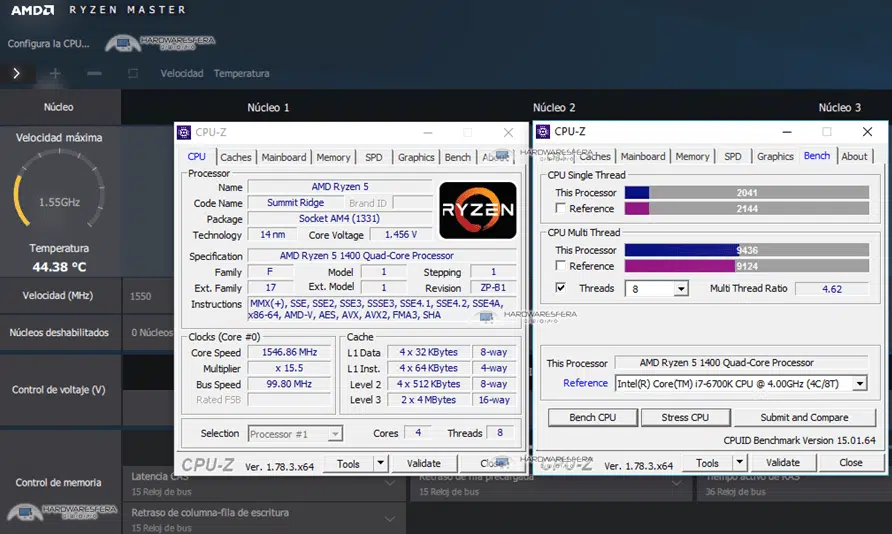892x534 pixels.
Task: Click the Núcleo 2 column header
Action: tap(554, 107)
